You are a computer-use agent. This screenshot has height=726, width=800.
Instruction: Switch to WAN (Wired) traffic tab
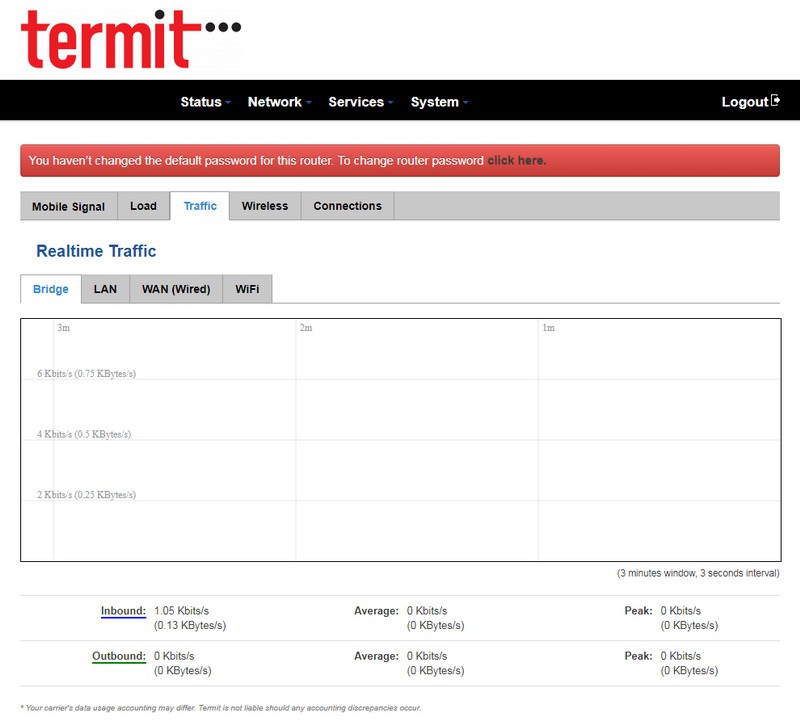click(x=176, y=290)
